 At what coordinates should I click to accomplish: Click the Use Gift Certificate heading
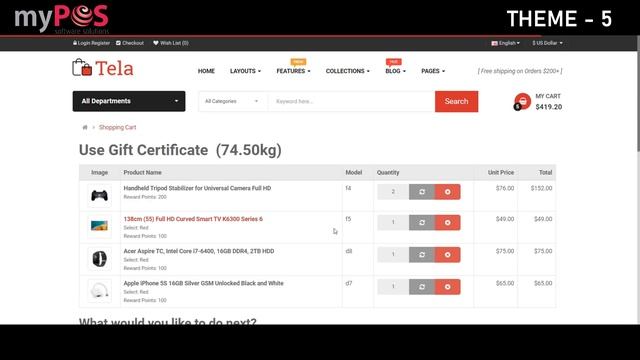(180, 150)
